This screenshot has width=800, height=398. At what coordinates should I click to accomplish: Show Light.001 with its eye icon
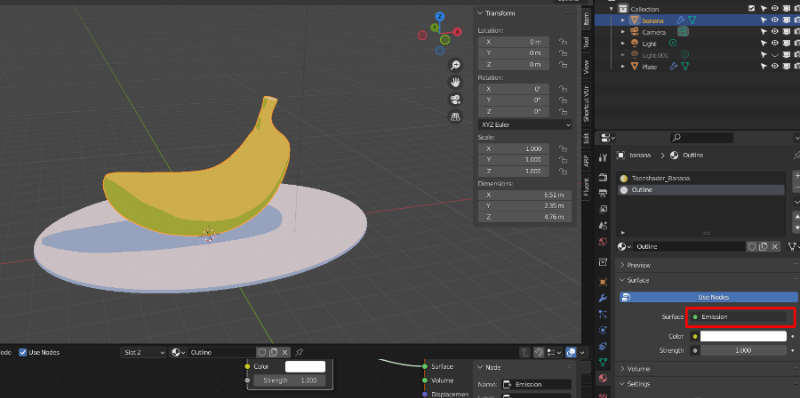tap(774, 55)
